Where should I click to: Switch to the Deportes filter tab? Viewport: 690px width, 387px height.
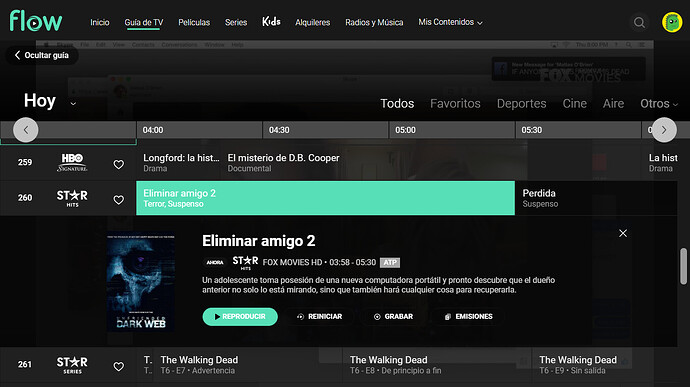(x=521, y=103)
